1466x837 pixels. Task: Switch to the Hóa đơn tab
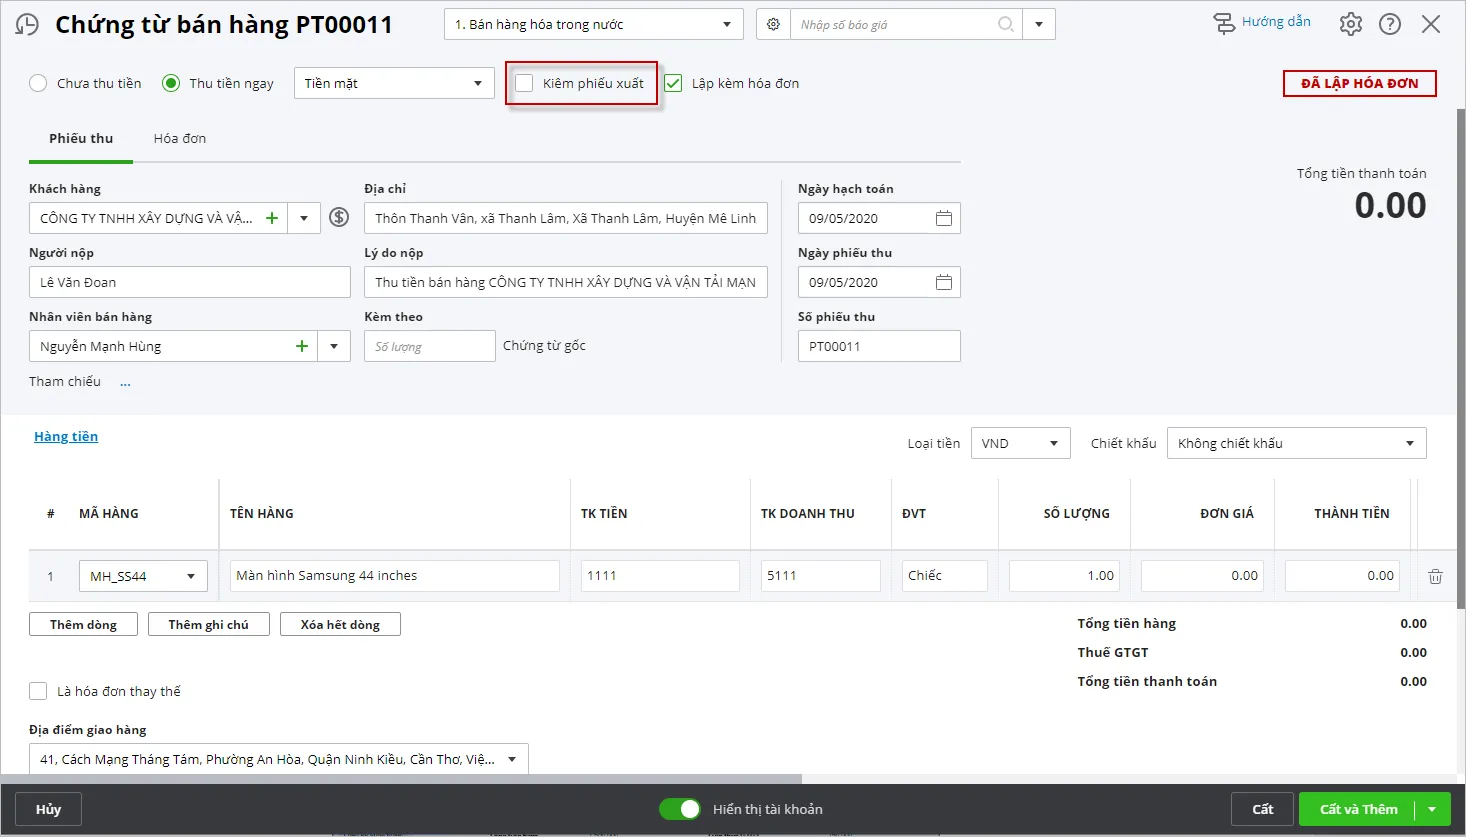point(180,139)
